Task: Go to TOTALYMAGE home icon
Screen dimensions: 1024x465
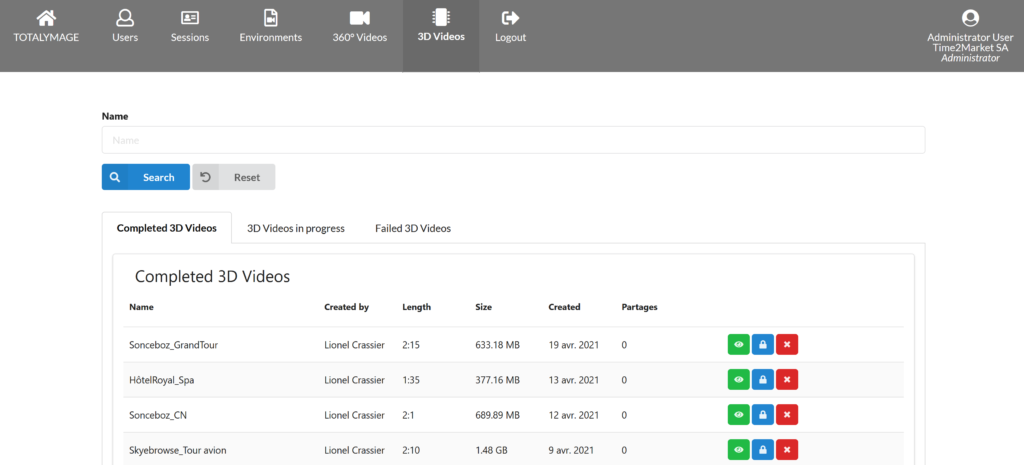Action: point(46,18)
